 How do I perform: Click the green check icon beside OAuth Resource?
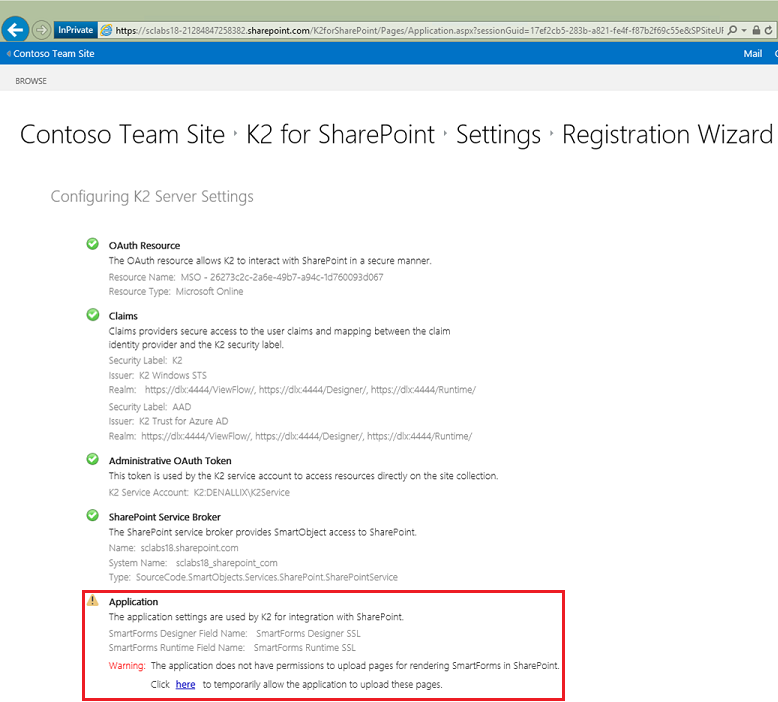pyautogui.click(x=92, y=244)
